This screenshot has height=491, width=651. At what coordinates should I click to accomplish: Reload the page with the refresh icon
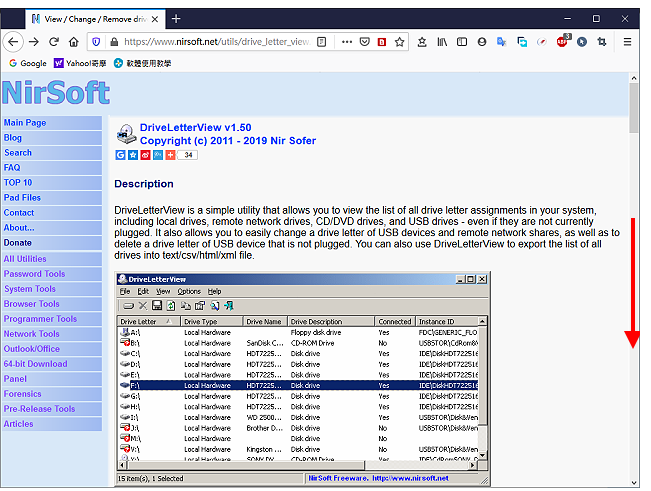pos(54,42)
